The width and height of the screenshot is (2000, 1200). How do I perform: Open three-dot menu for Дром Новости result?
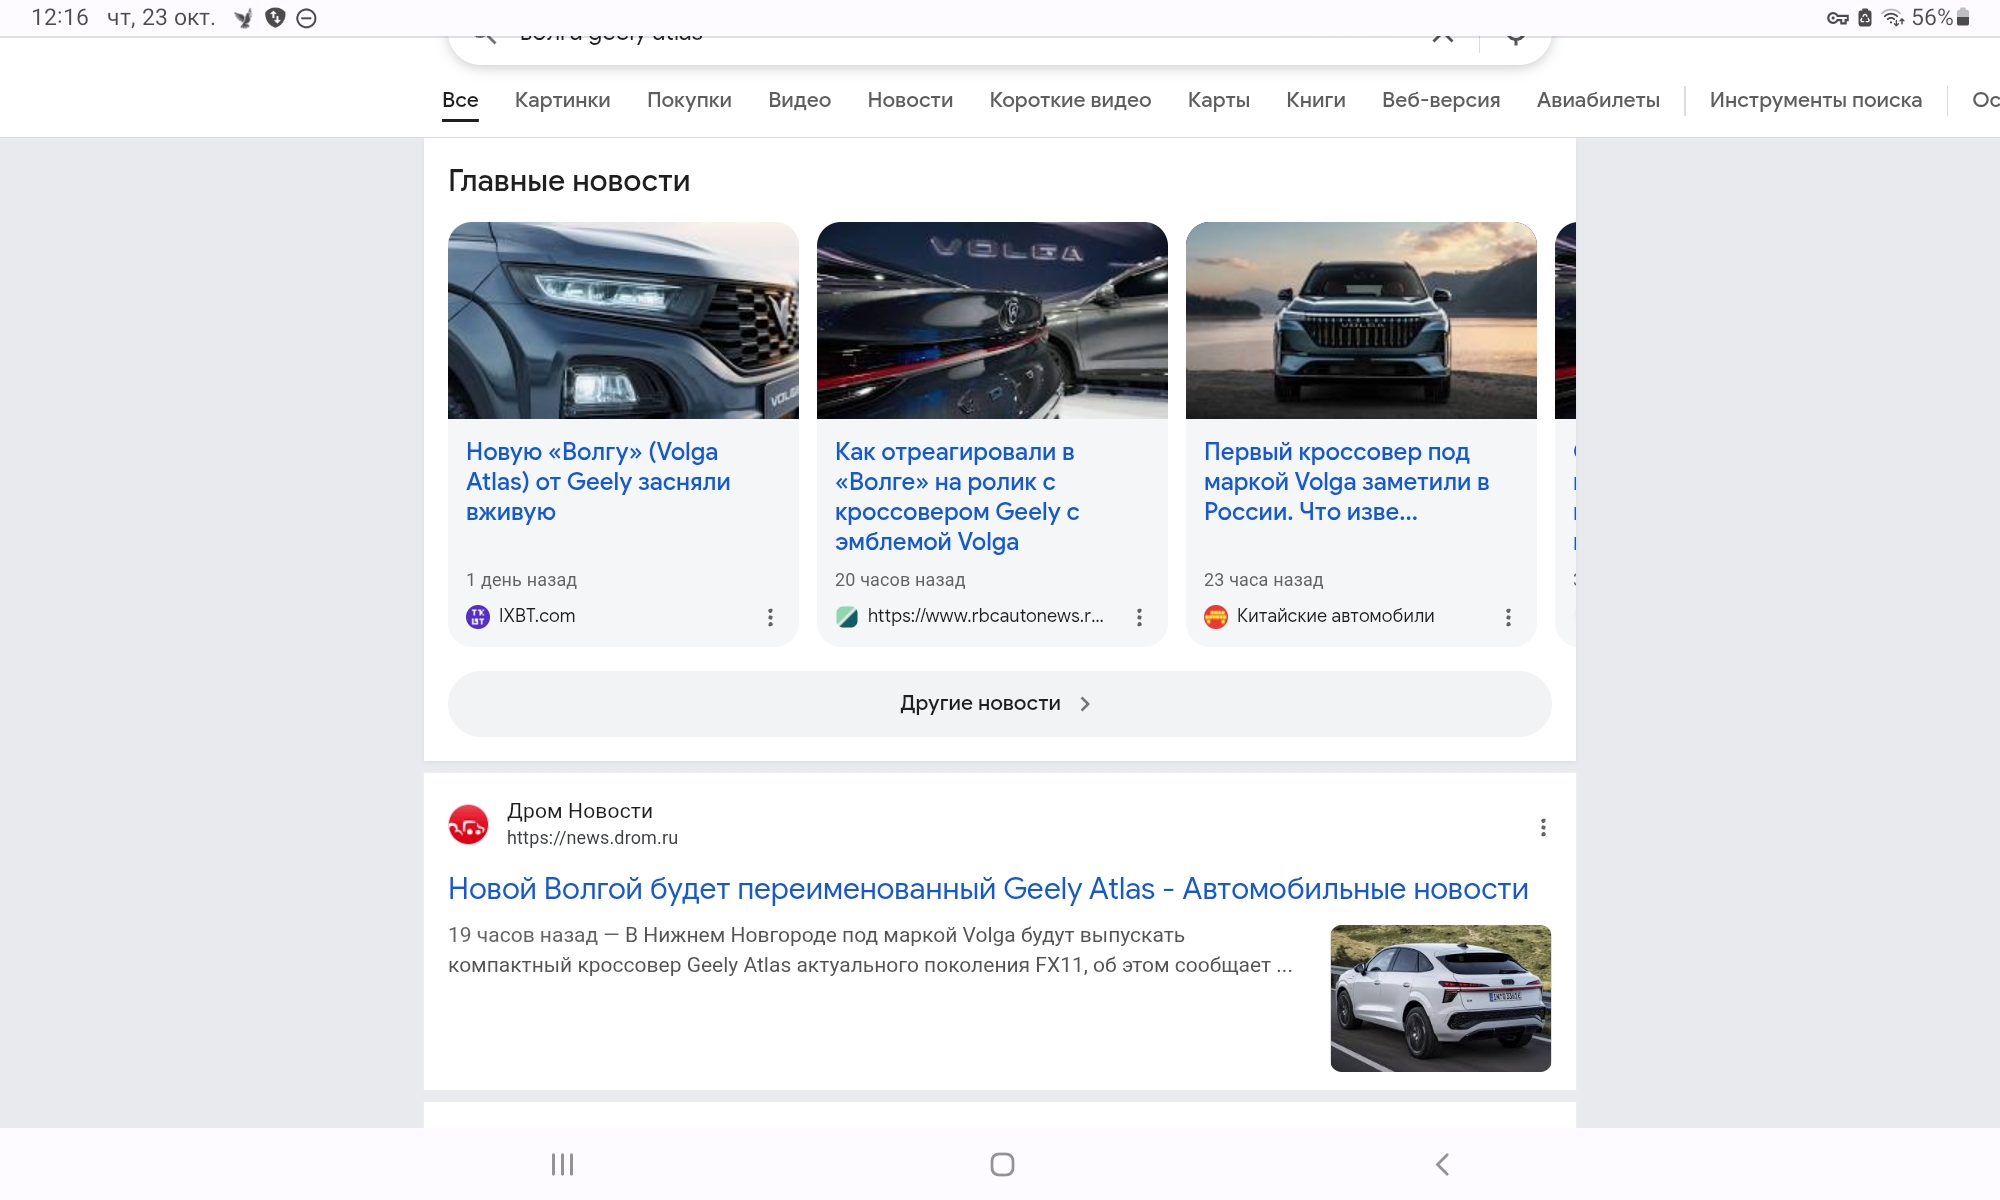pos(1543,827)
